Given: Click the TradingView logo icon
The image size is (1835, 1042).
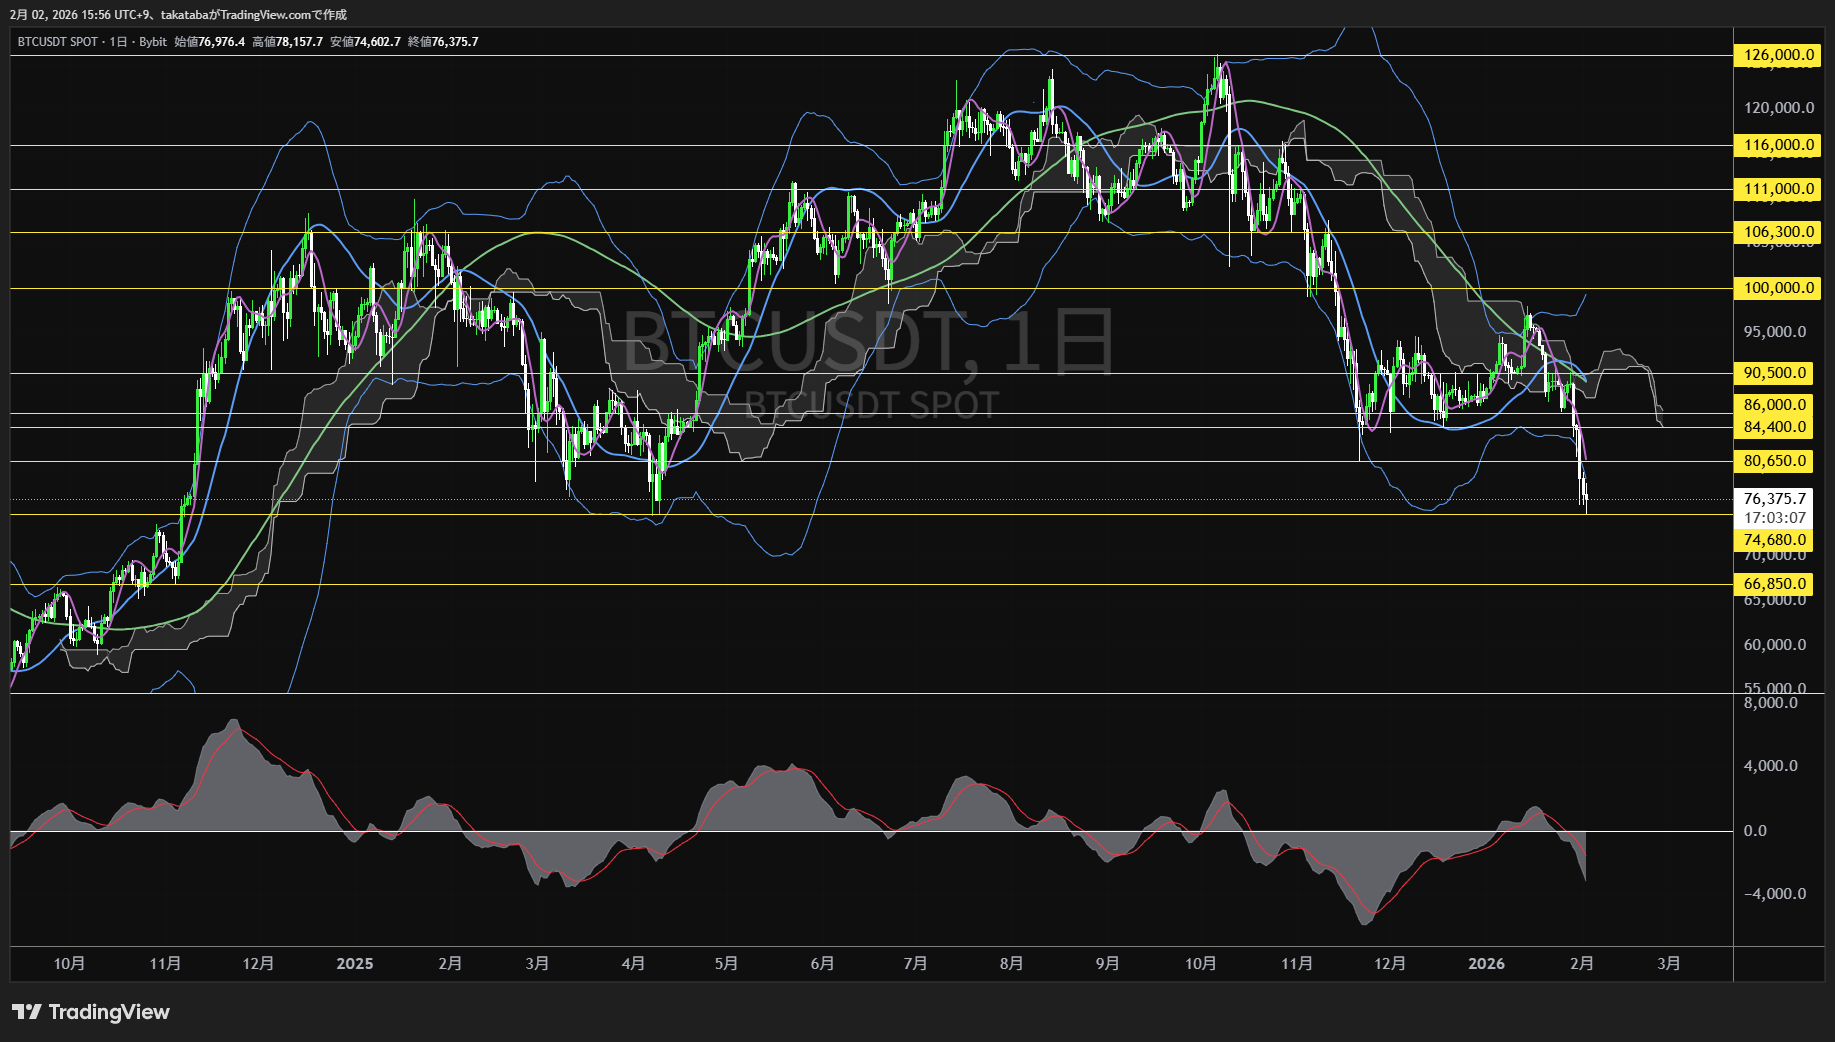Looking at the screenshot, I should [x=27, y=1012].
